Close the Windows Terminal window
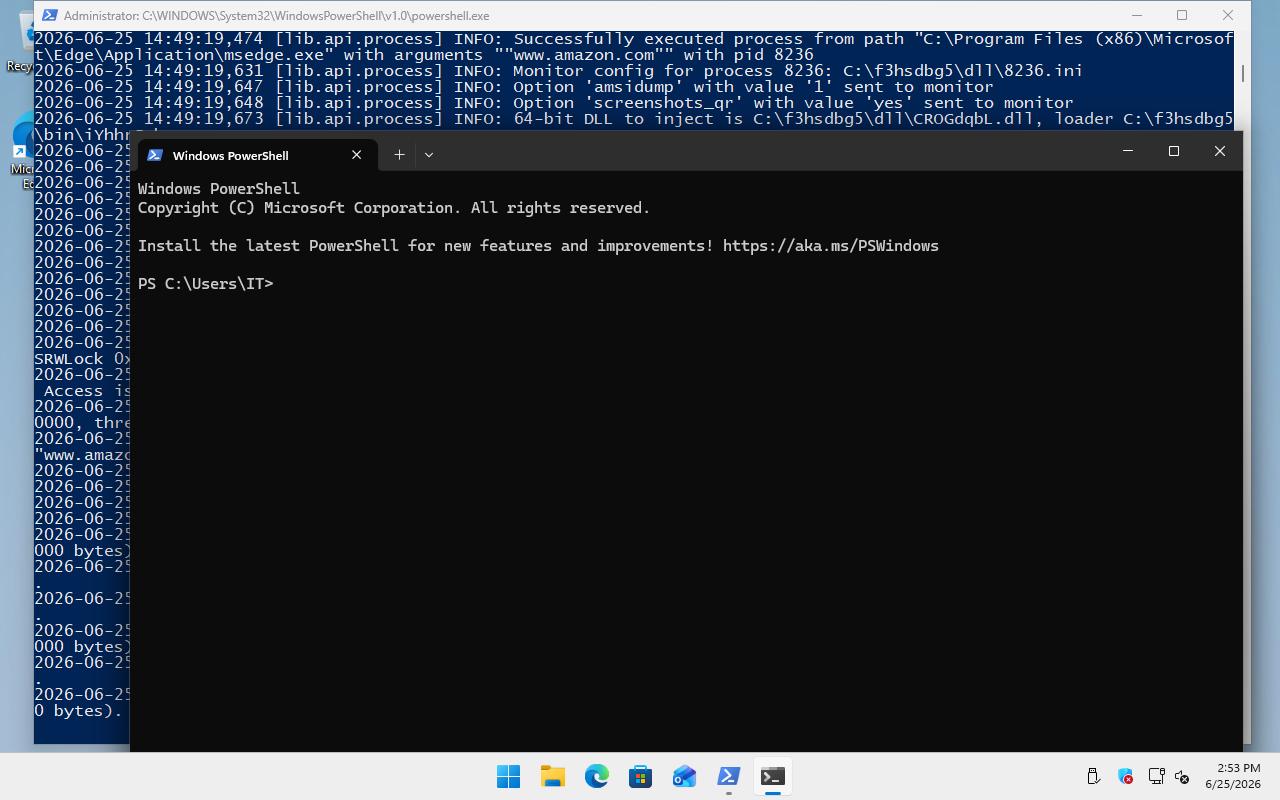Image resolution: width=1280 pixels, height=800 pixels. point(1220,151)
